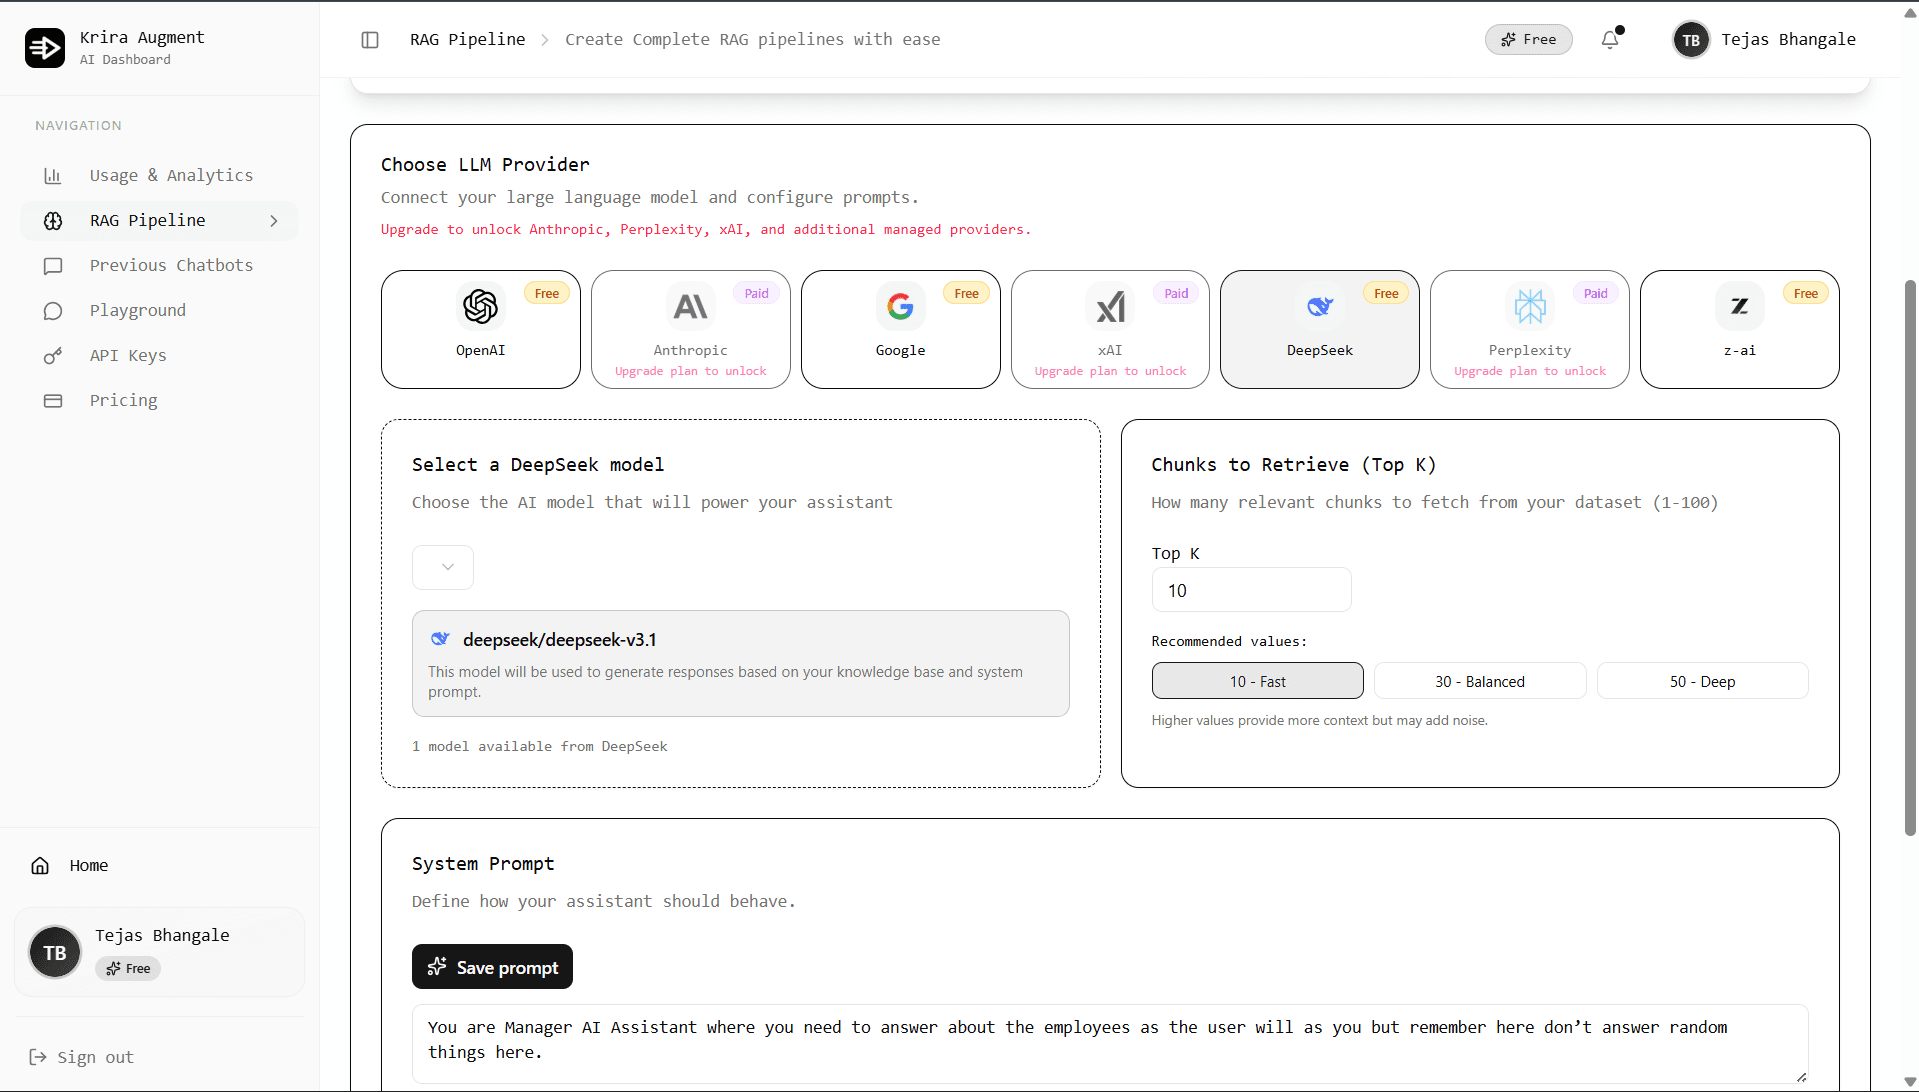Open the Playground page
This screenshot has height=1092, width=1919.
pyautogui.click(x=138, y=311)
